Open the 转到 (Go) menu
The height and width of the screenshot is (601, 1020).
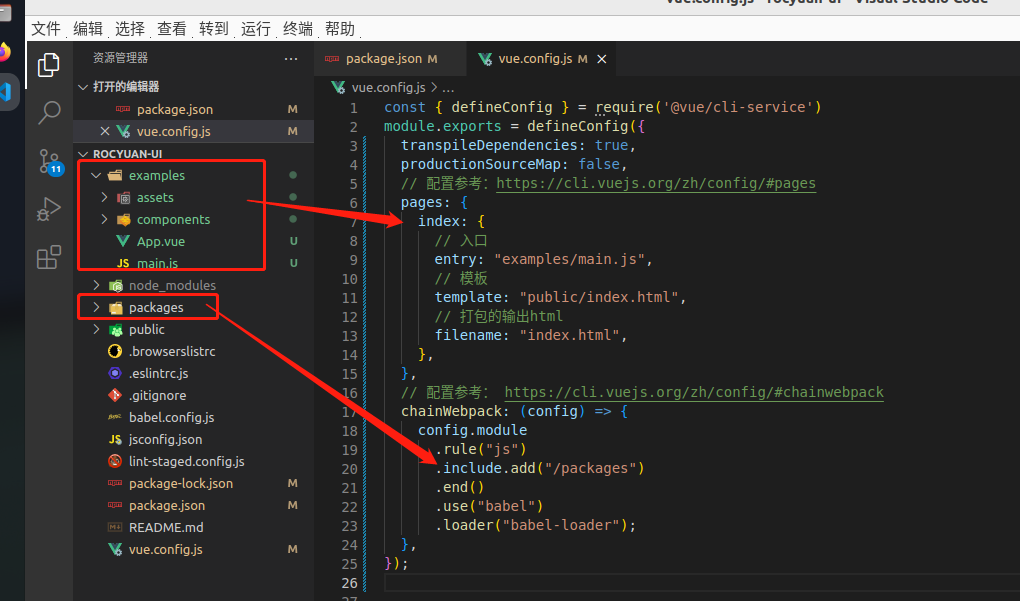point(214,29)
